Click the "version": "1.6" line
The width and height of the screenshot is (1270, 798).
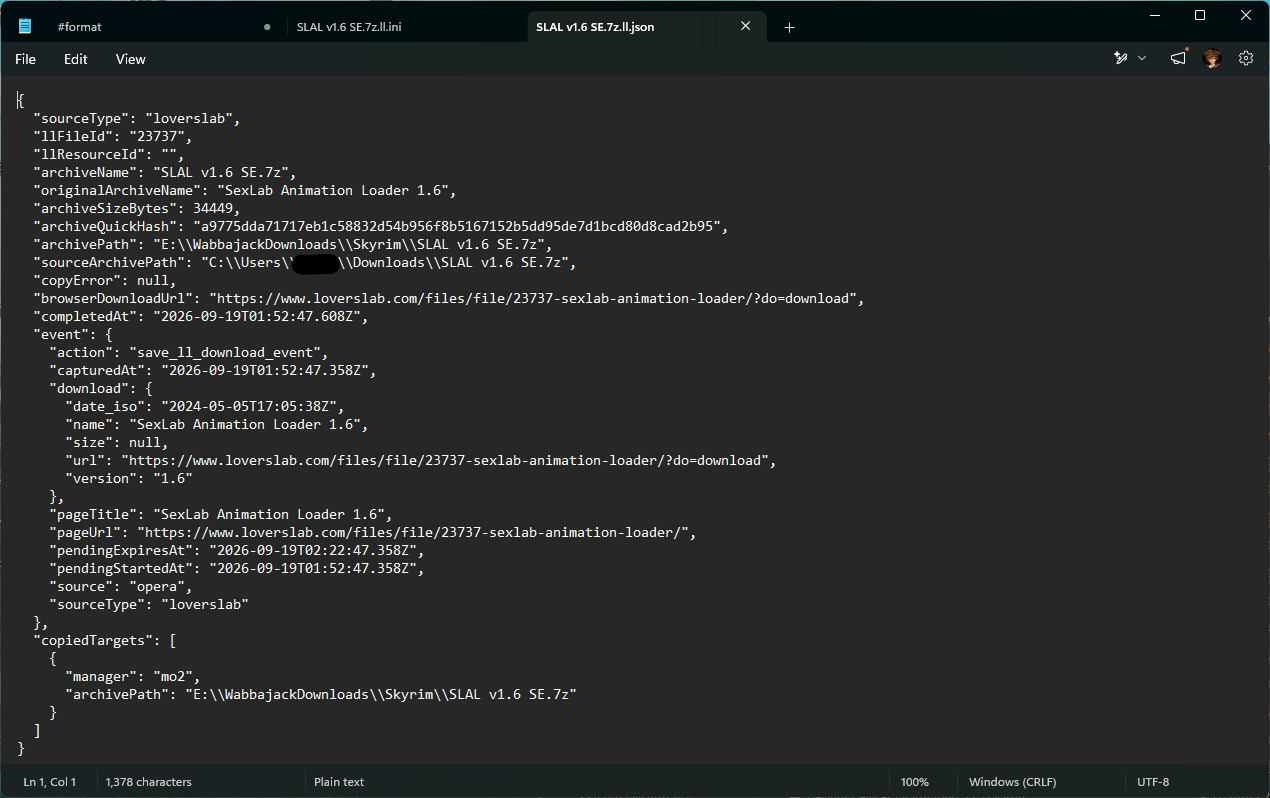129,478
